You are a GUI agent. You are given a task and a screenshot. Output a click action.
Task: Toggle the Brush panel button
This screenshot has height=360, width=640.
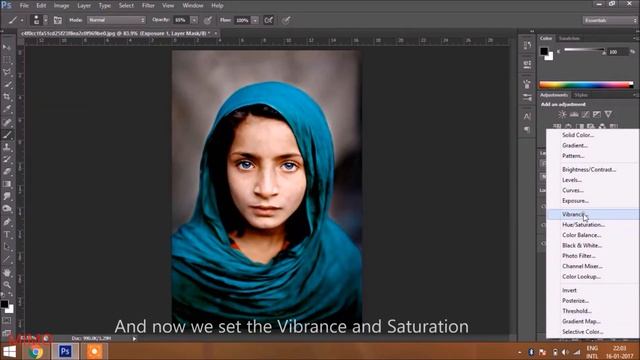click(x=58, y=20)
